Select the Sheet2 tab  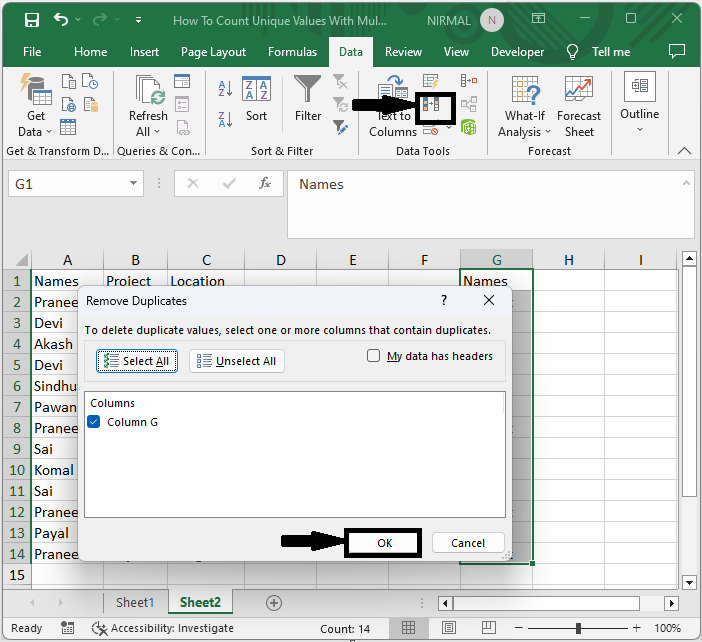click(x=200, y=603)
